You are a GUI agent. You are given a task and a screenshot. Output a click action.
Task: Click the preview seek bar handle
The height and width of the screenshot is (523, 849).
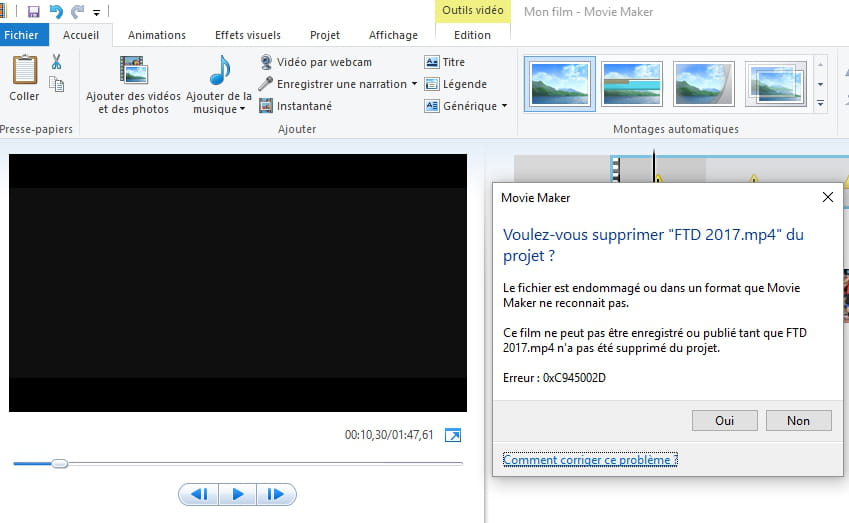coord(60,463)
